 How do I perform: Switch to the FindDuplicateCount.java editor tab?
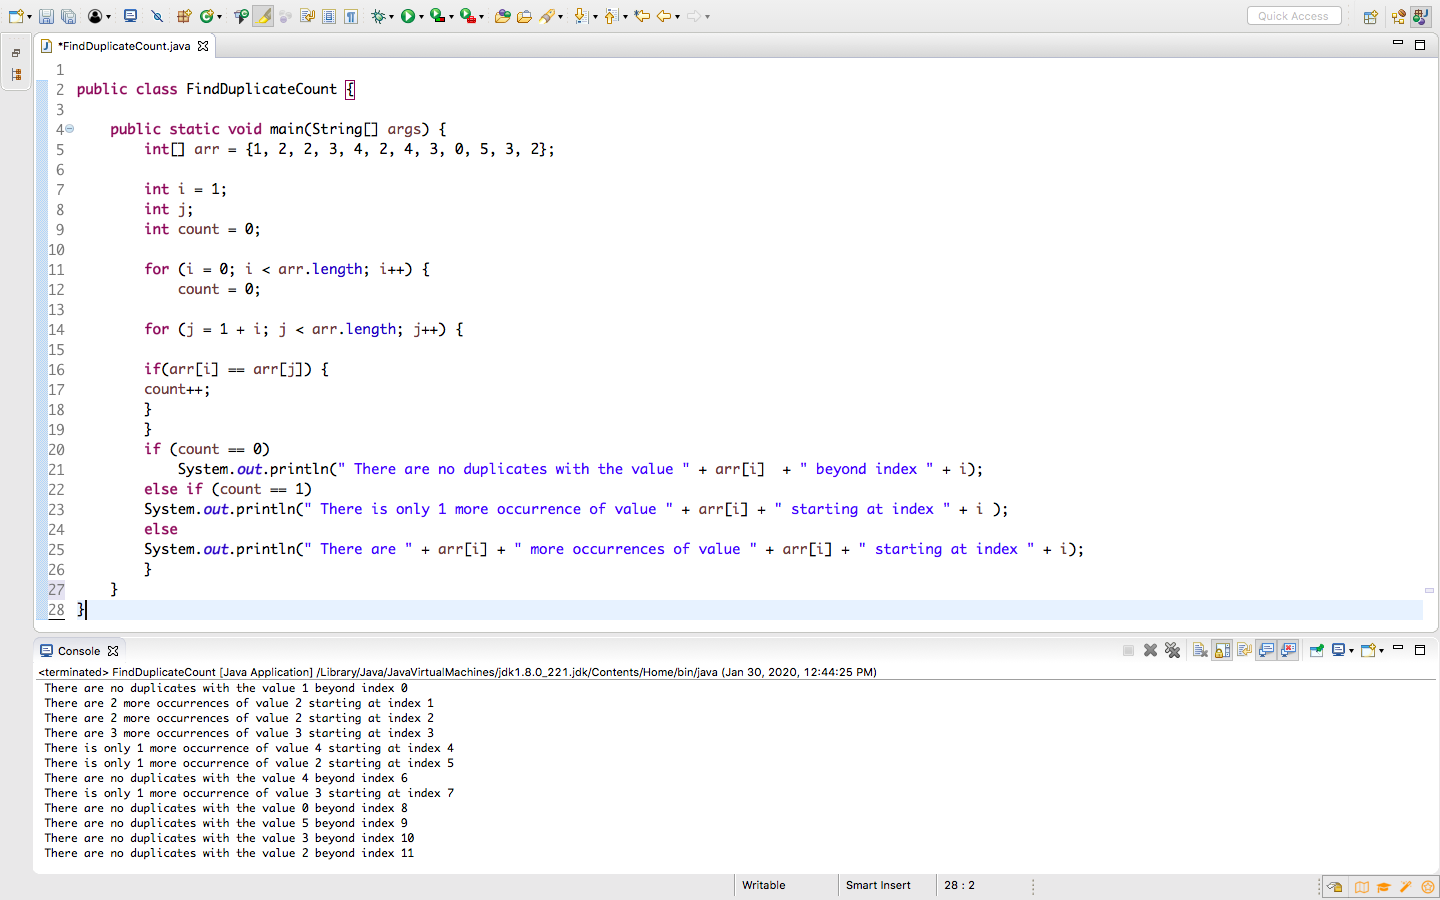[x=122, y=45]
